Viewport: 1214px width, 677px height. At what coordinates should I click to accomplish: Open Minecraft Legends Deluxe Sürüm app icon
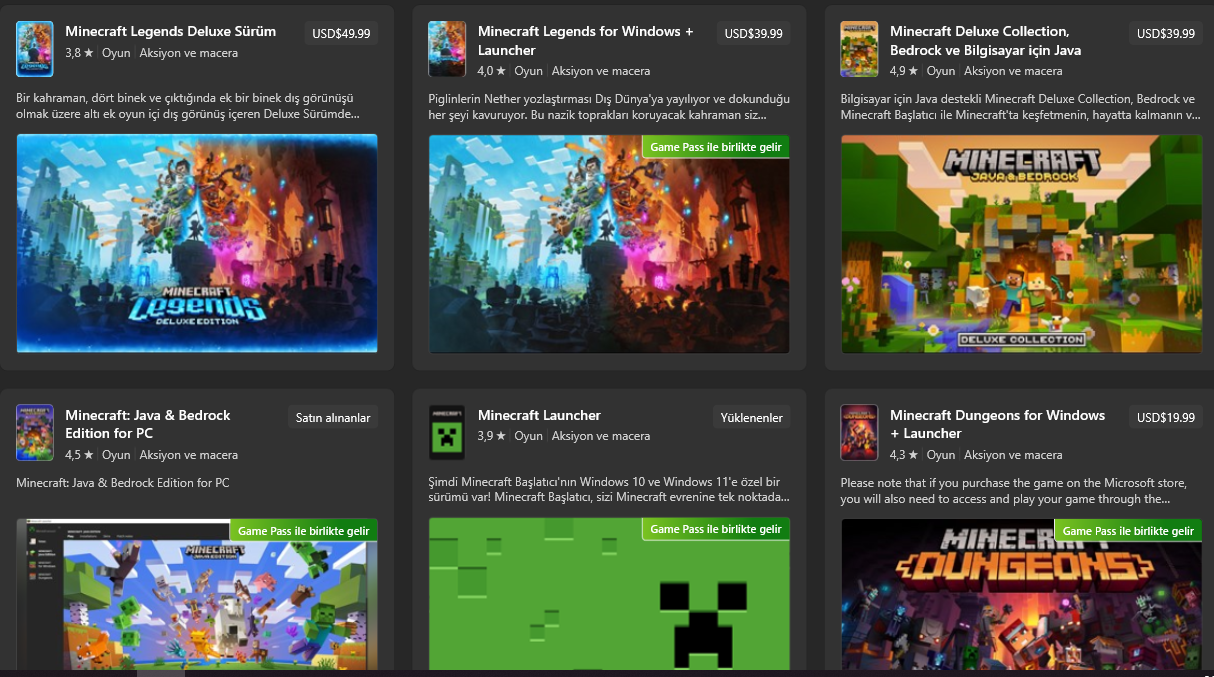pyautogui.click(x=35, y=49)
